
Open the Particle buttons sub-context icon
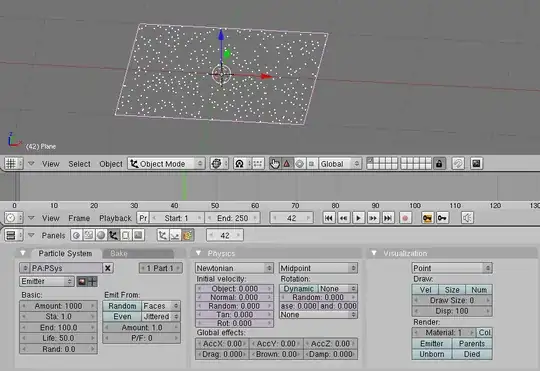187,235
